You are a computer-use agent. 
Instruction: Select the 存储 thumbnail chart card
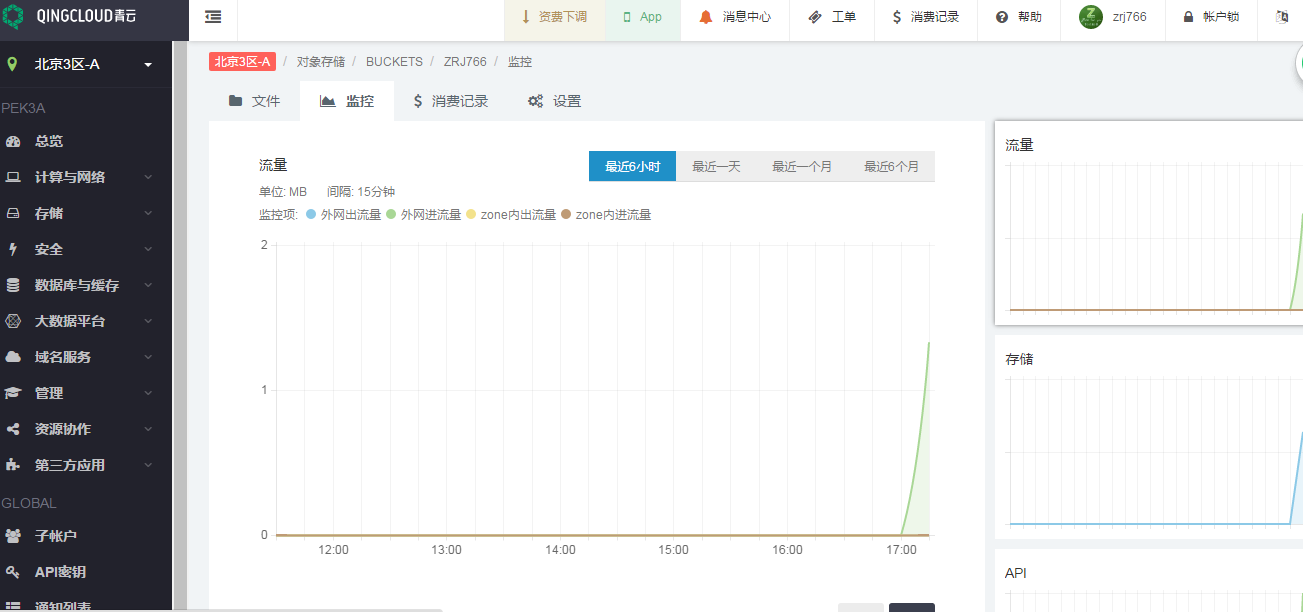click(1149, 437)
